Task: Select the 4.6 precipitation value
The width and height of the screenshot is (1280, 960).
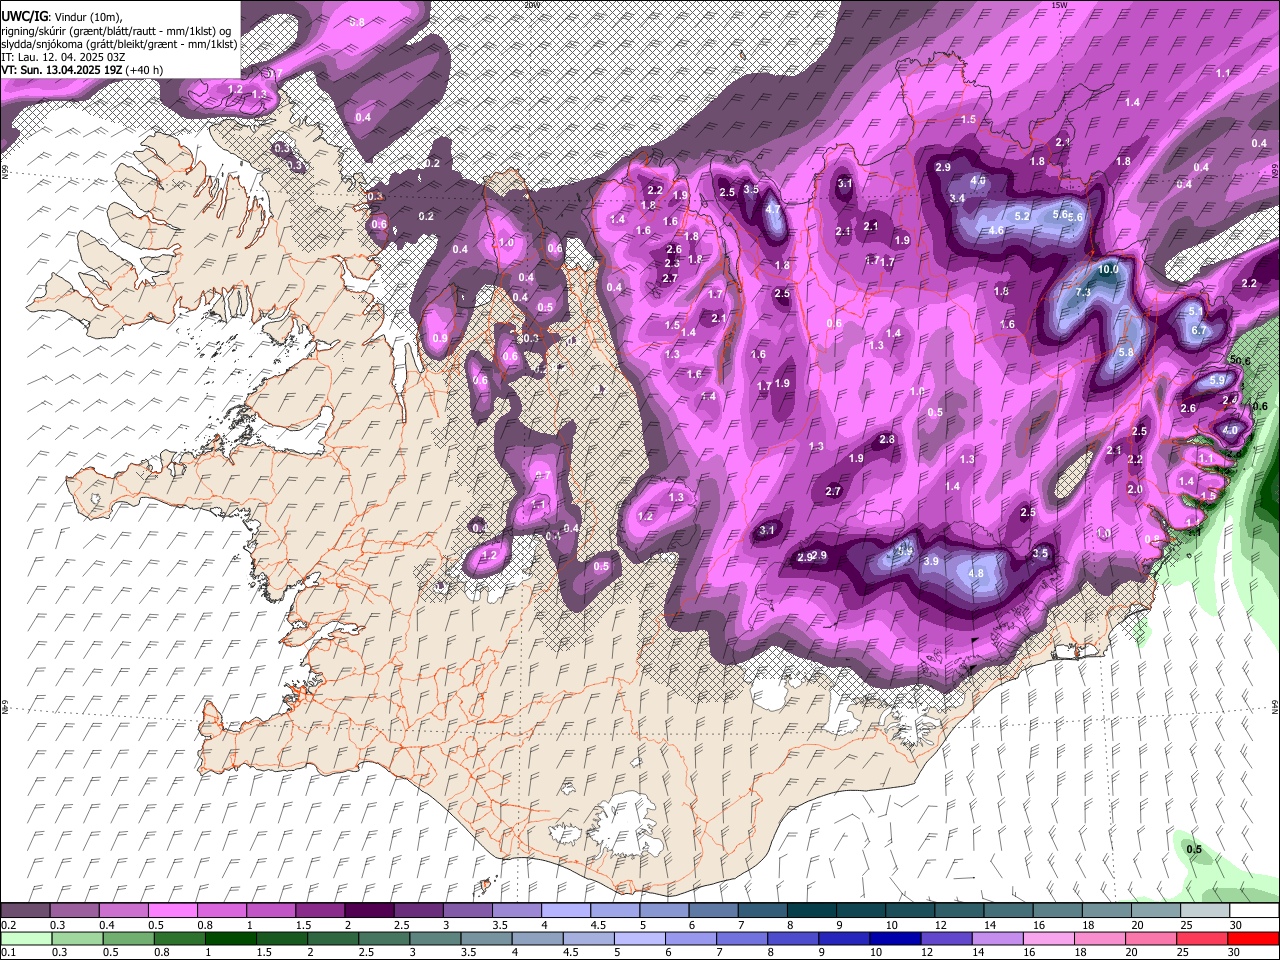Action: coord(996,231)
